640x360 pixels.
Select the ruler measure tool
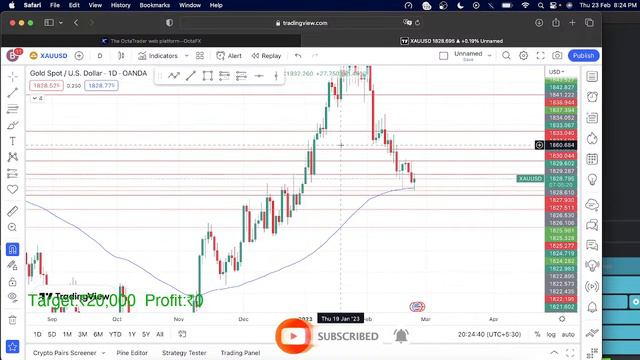tap(13, 211)
